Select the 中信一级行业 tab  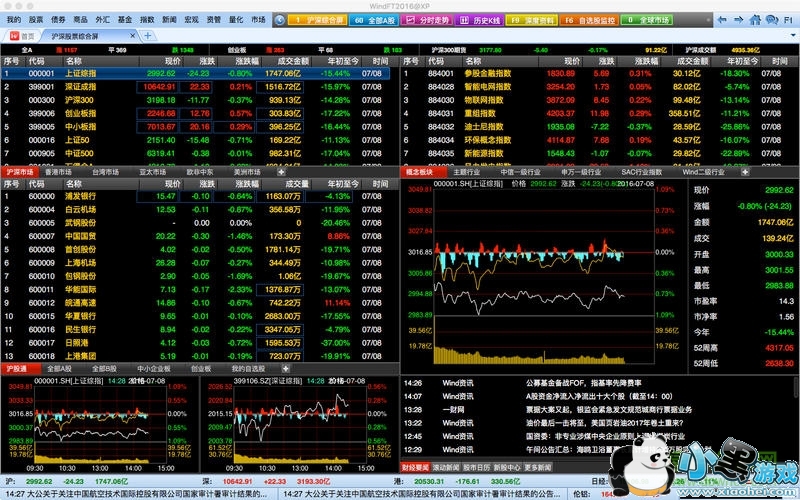click(x=520, y=172)
